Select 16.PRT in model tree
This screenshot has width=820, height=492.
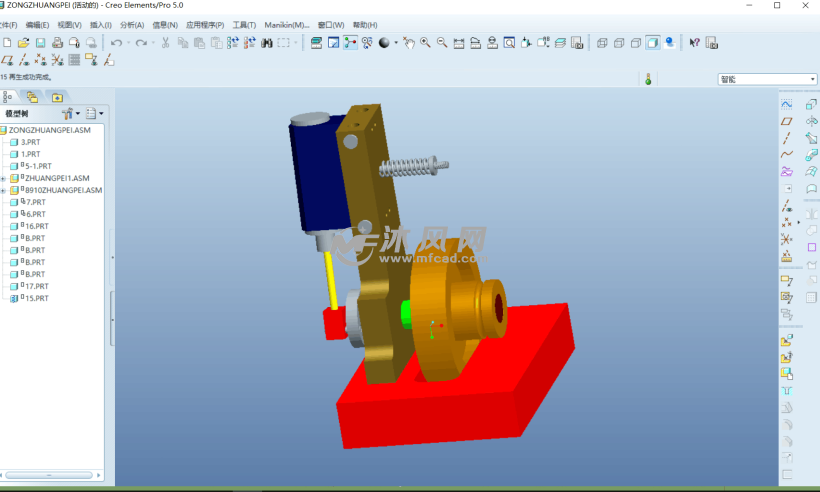[x=36, y=226]
